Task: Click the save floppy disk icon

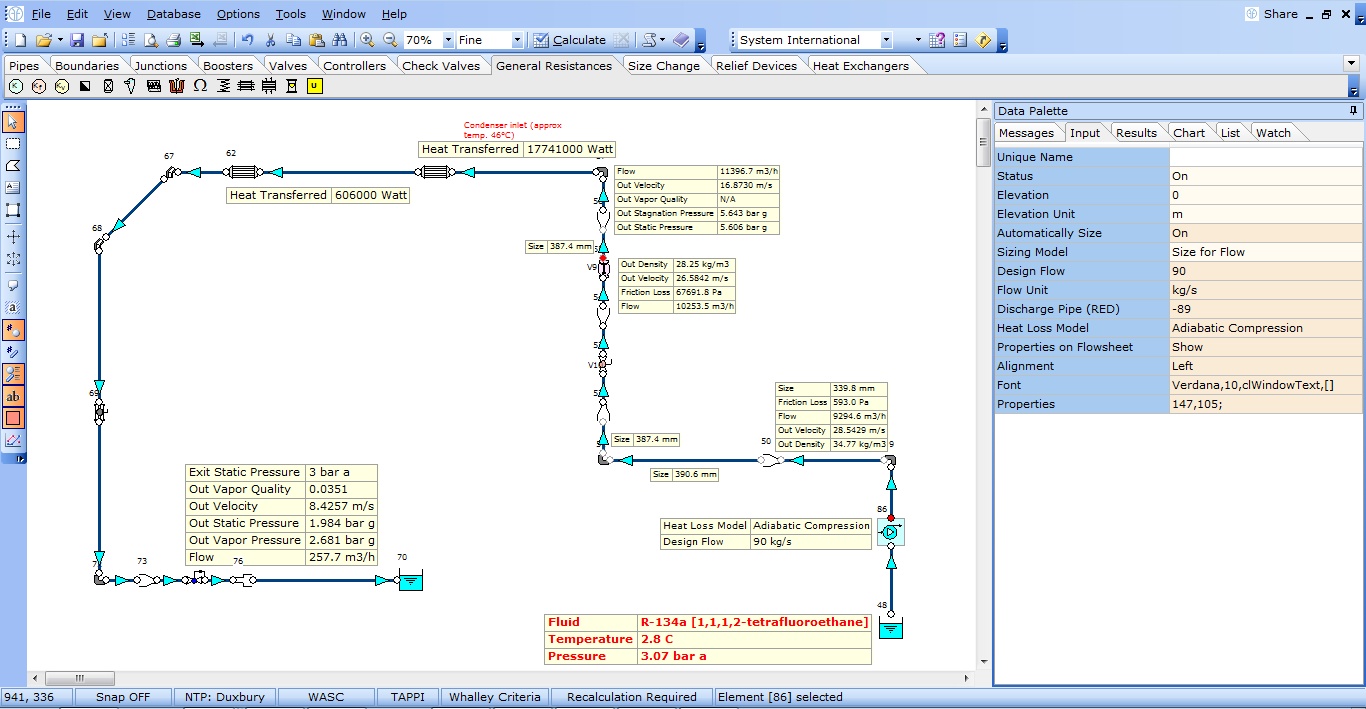Action: (77, 40)
